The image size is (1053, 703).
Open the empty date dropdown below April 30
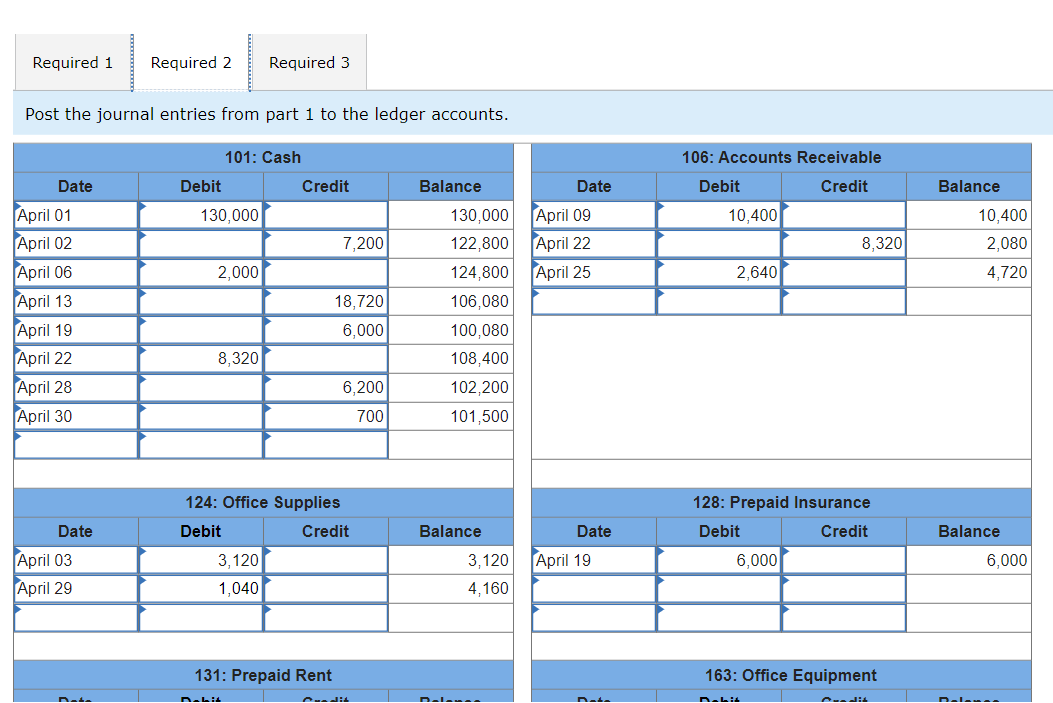click(75, 444)
